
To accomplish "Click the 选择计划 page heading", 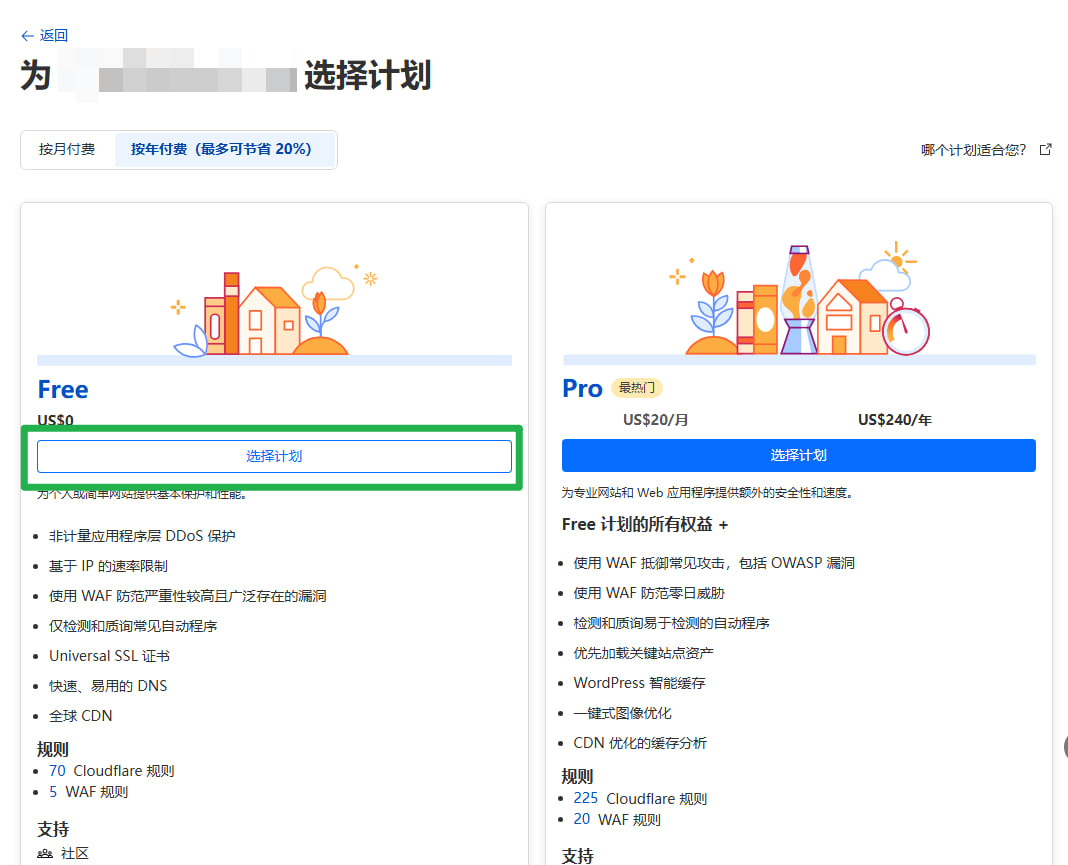I will (x=368, y=75).
